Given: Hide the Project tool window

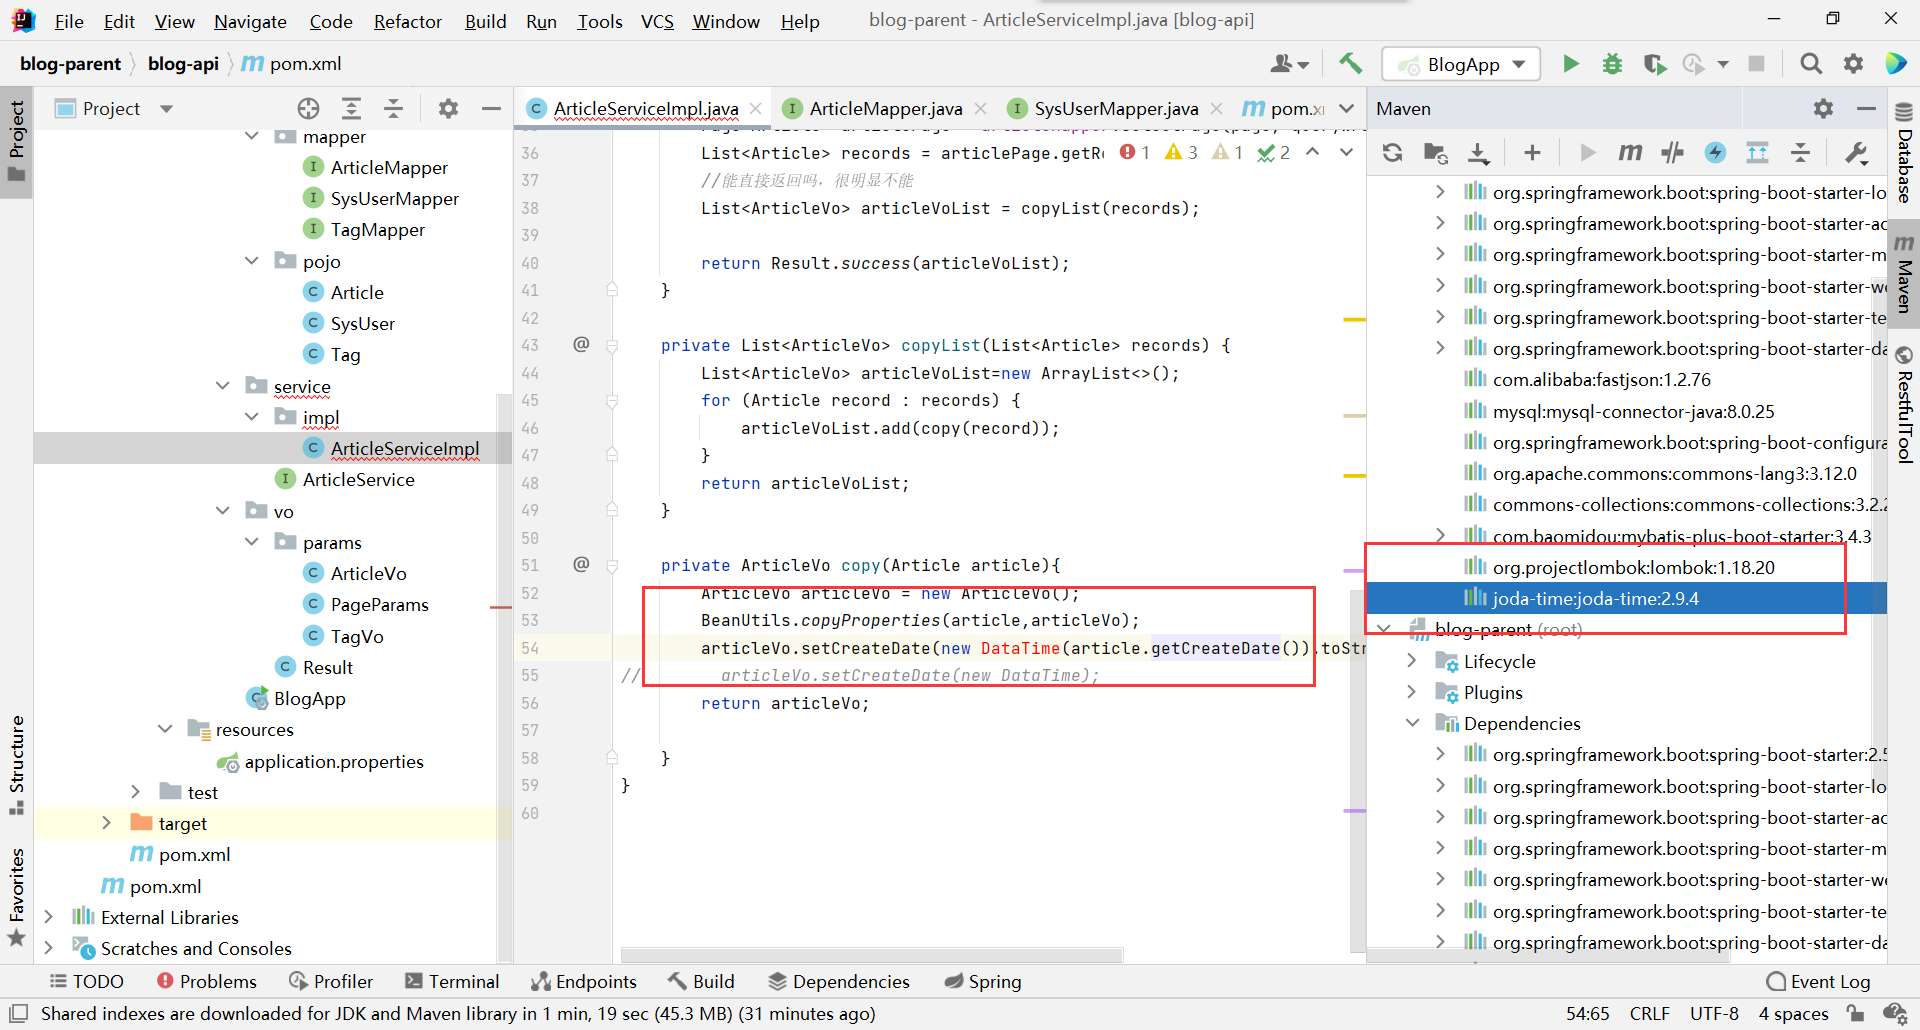Looking at the screenshot, I should pyautogui.click(x=491, y=108).
